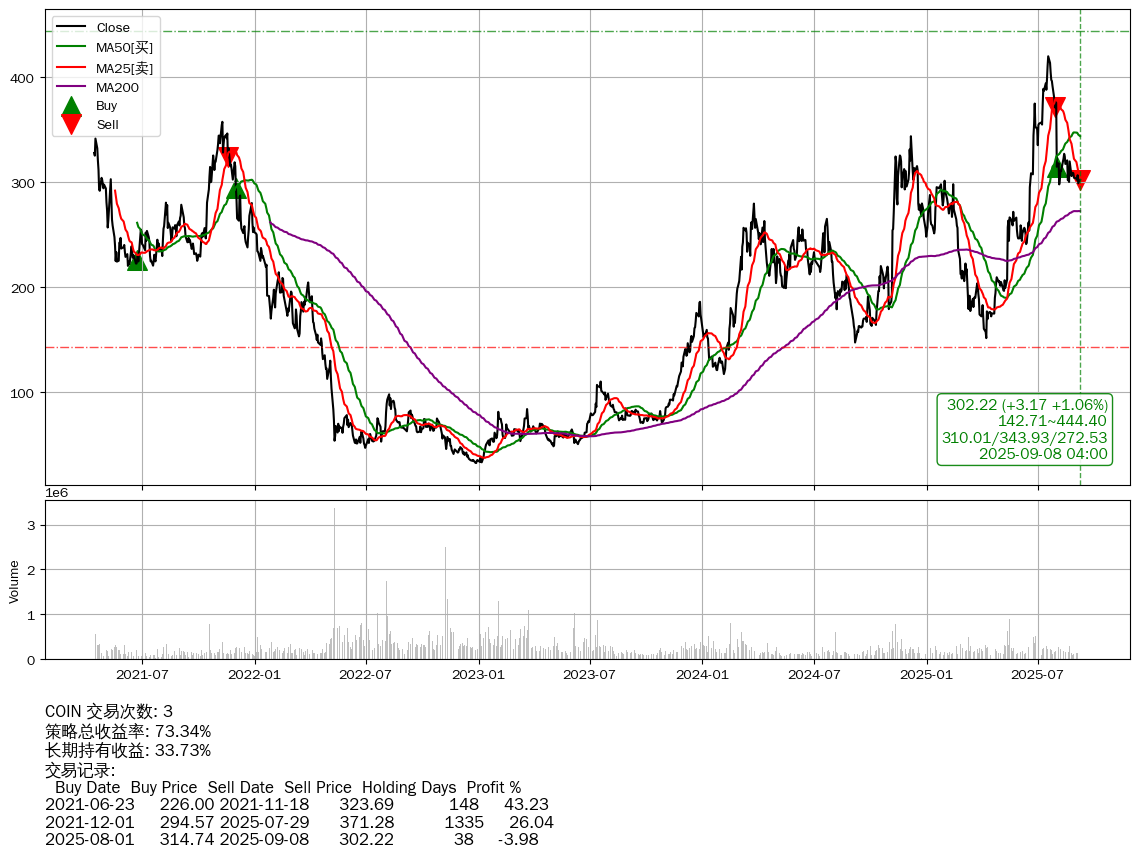Image resolution: width=1139 pixels, height=857 pixels.
Task: Click the July 2025 sell marker near 371
Action: pos(1055,106)
